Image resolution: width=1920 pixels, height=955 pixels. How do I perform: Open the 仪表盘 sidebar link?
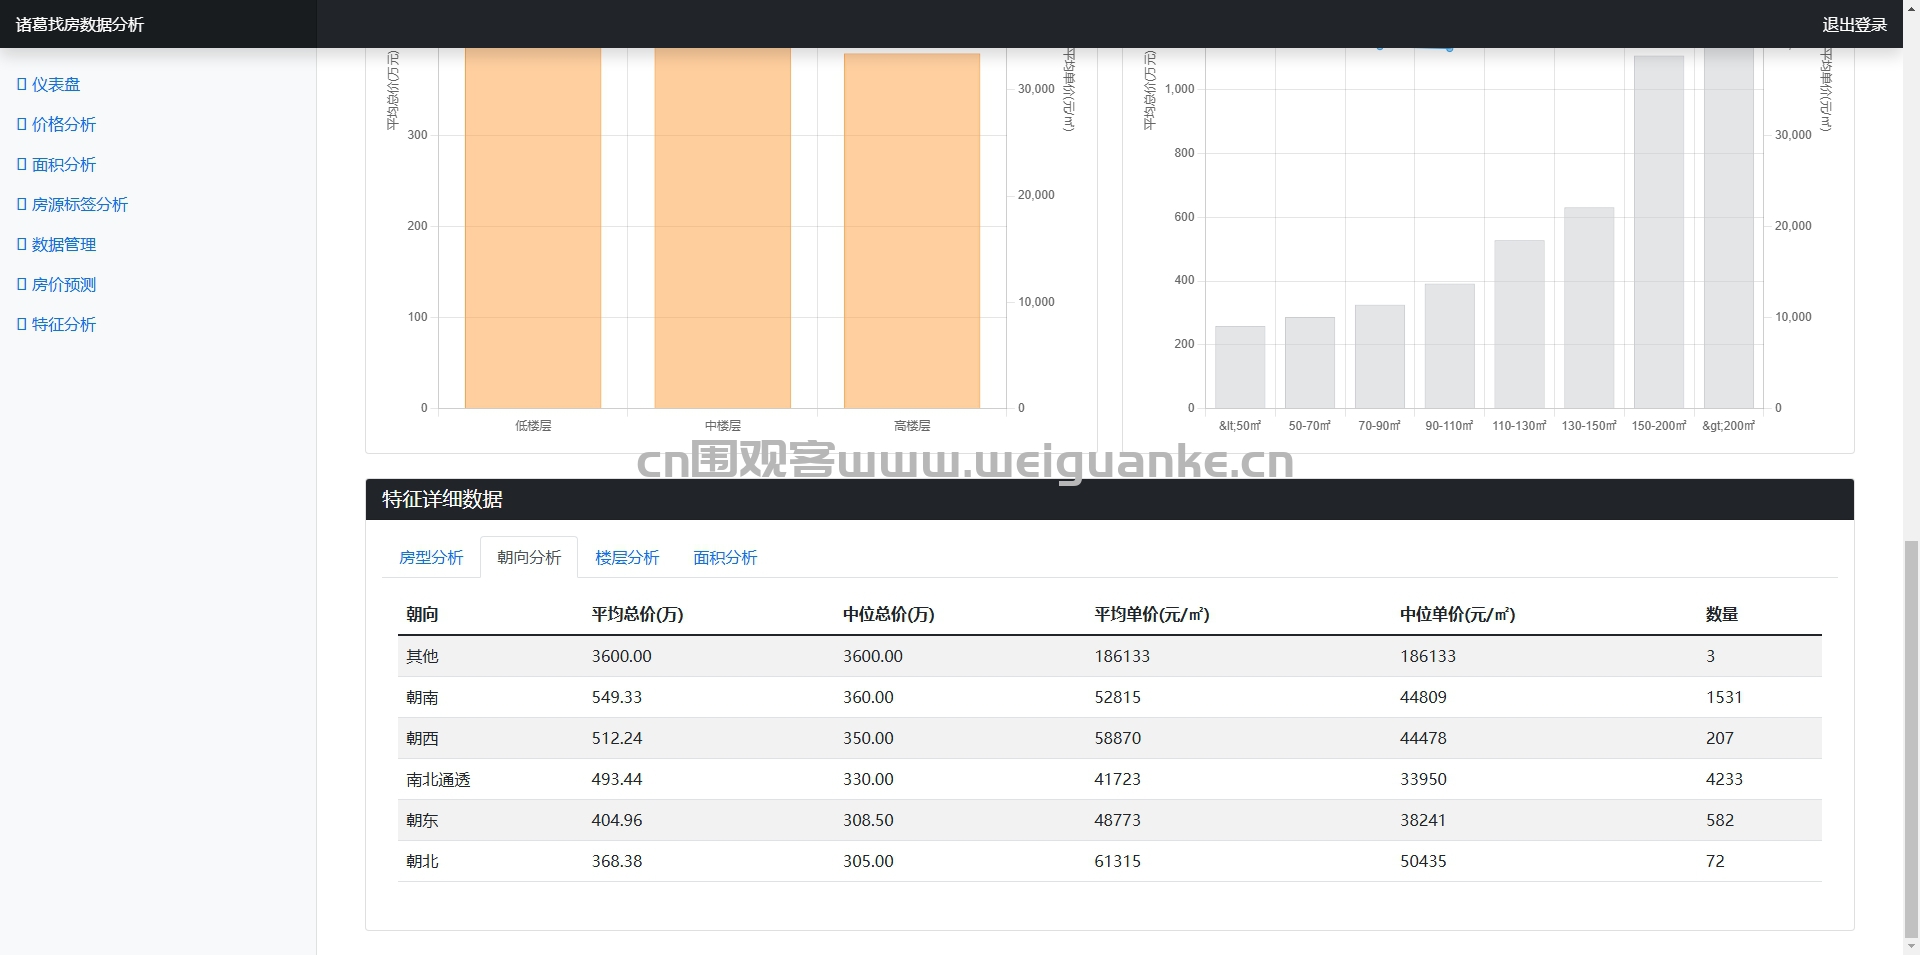pyautogui.click(x=49, y=85)
